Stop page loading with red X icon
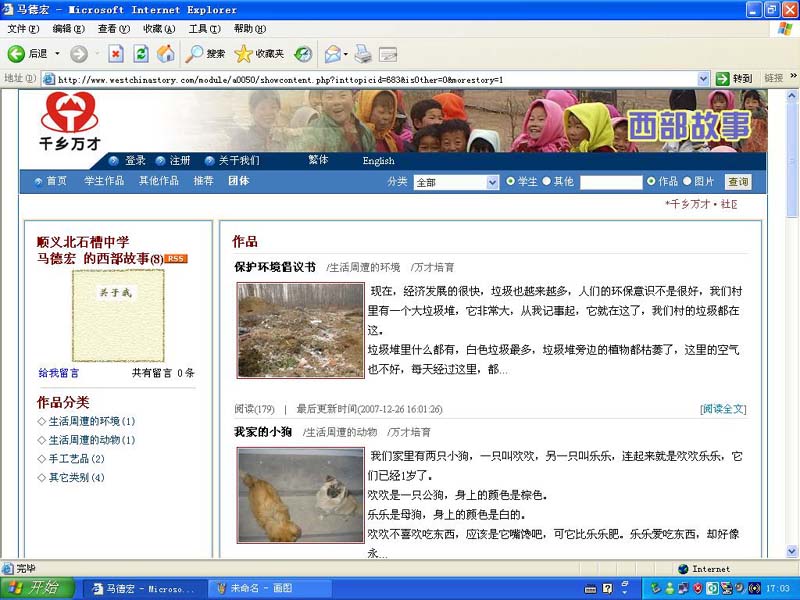 coord(116,54)
